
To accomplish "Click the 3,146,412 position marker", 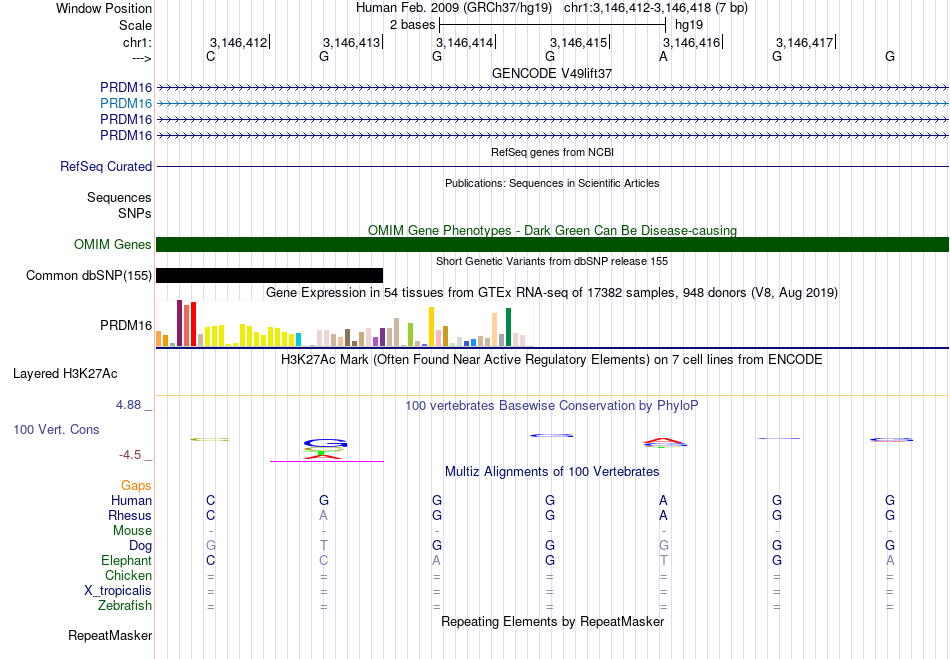I will pyautogui.click(x=238, y=43).
